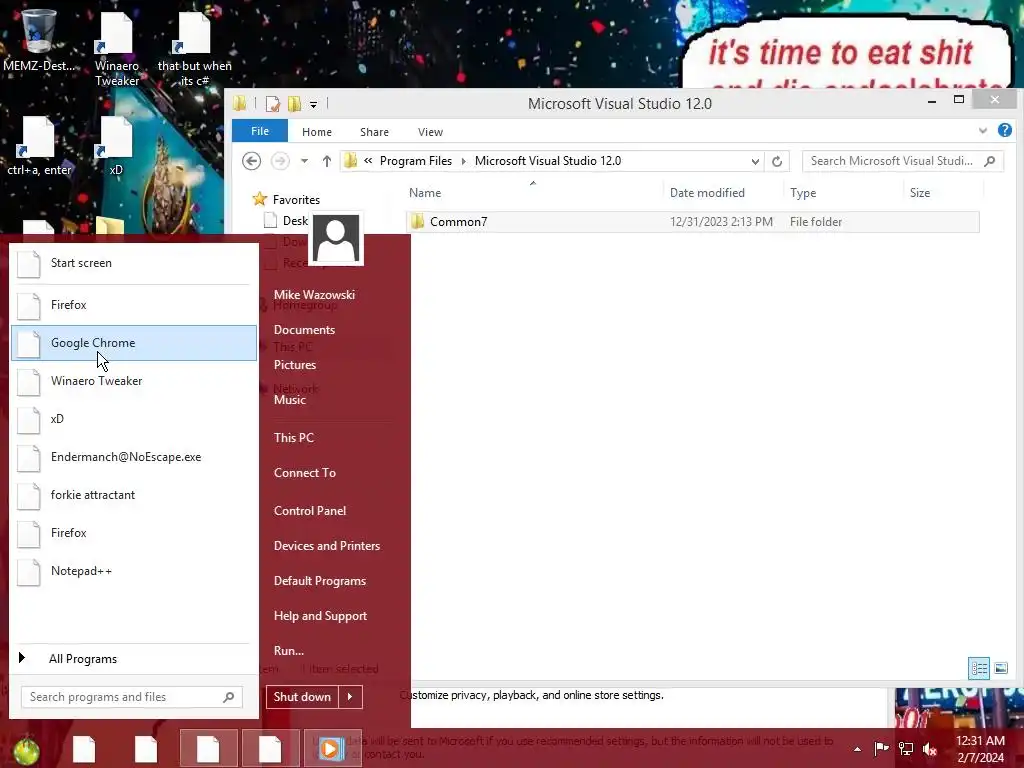Open Google Chrome from start menu
The width and height of the screenshot is (1024, 768).
click(134, 343)
